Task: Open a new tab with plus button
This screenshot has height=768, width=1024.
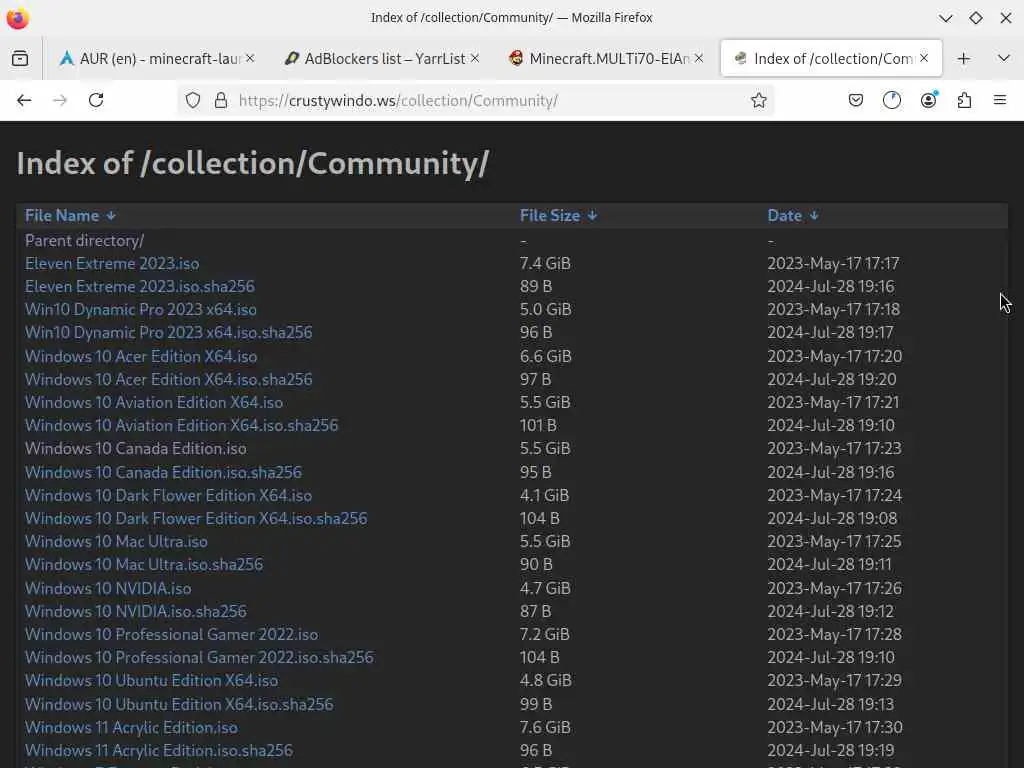Action: (x=963, y=59)
